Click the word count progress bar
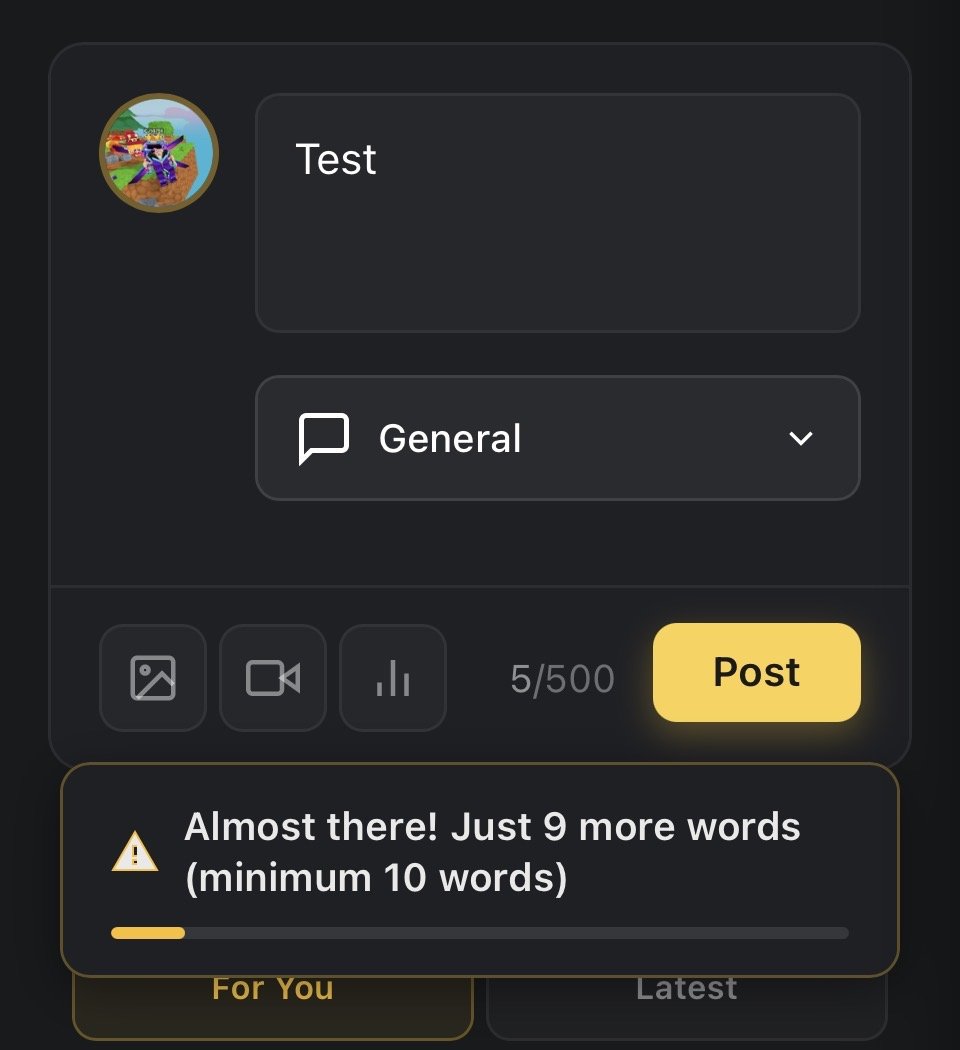 [479, 932]
